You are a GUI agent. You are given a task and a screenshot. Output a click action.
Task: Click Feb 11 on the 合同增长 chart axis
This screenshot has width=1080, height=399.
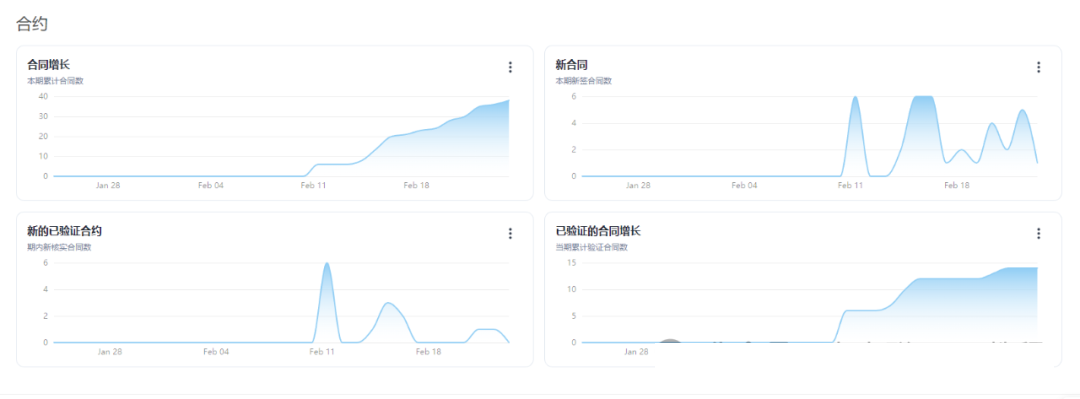point(313,185)
